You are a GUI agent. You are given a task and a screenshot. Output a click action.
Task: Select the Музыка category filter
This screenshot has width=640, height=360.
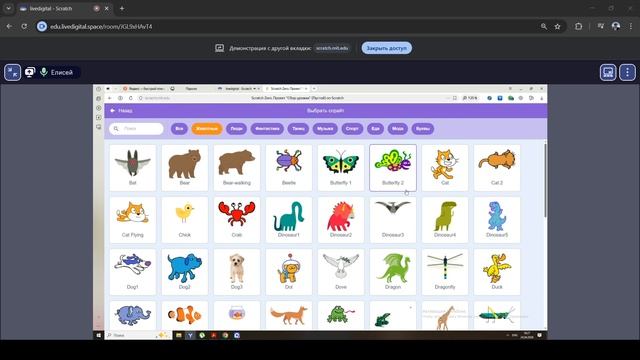tap(325, 129)
